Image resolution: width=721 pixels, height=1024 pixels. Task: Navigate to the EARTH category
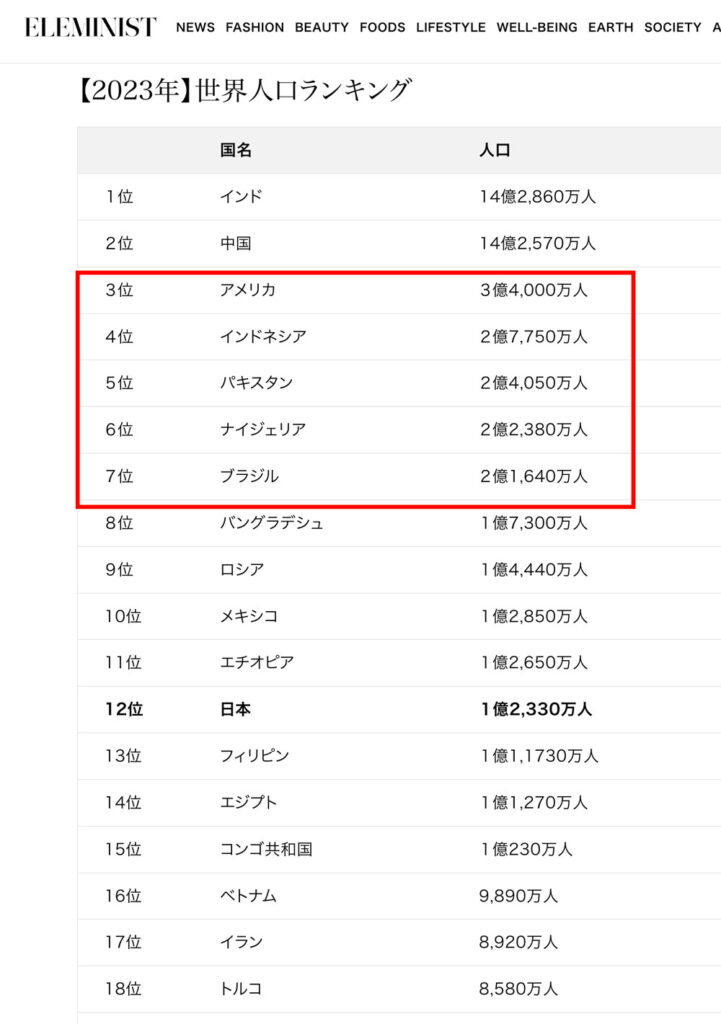click(610, 27)
